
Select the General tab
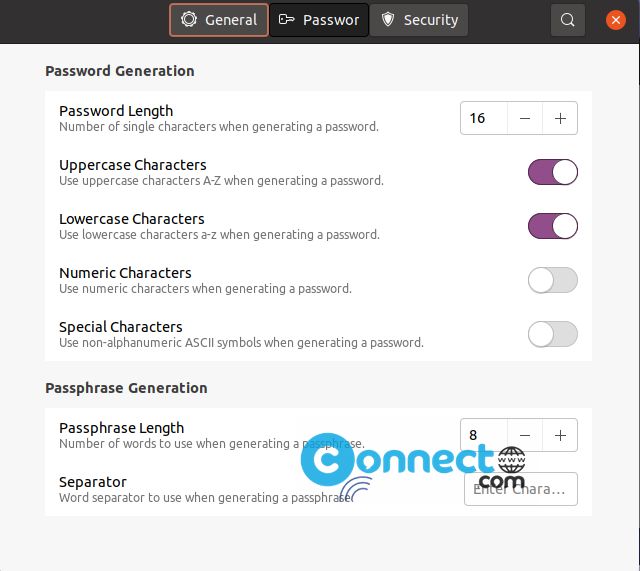pos(219,20)
